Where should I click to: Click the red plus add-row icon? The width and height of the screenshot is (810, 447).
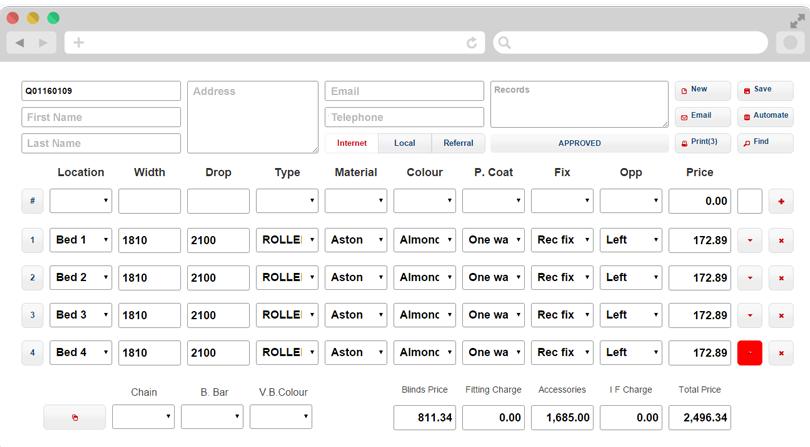[781, 201]
